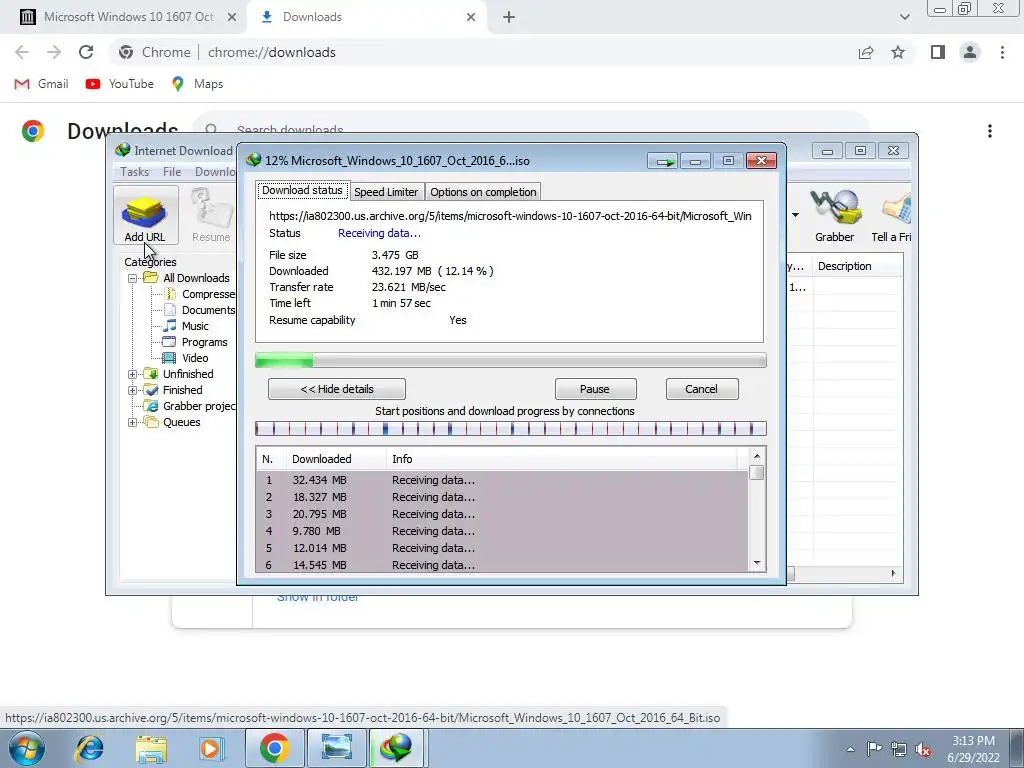Image resolution: width=1024 pixels, height=768 pixels.
Task: Click the Add URL toolbar icon
Action: [x=145, y=216]
